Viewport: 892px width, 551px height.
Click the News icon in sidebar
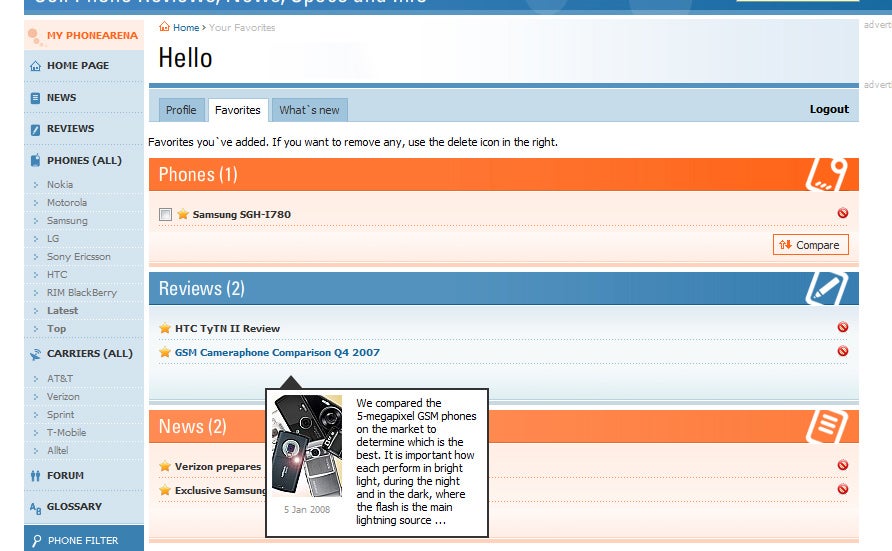tap(35, 98)
